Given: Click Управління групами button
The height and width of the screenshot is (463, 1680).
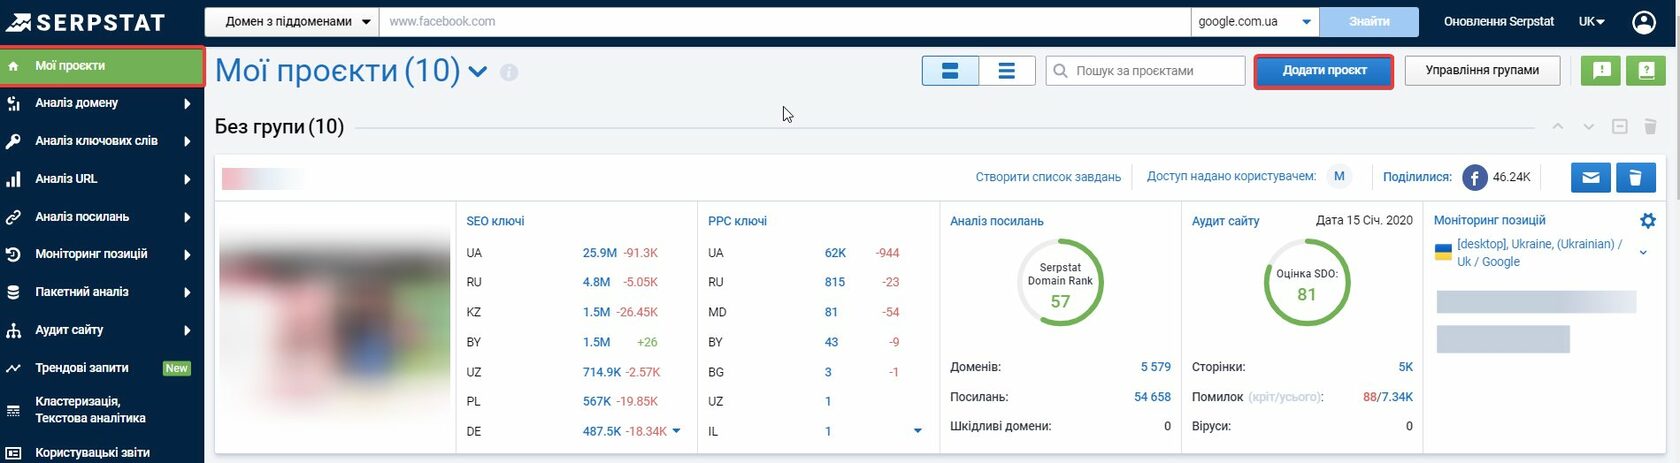Looking at the screenshot, I should [1482, 70].
